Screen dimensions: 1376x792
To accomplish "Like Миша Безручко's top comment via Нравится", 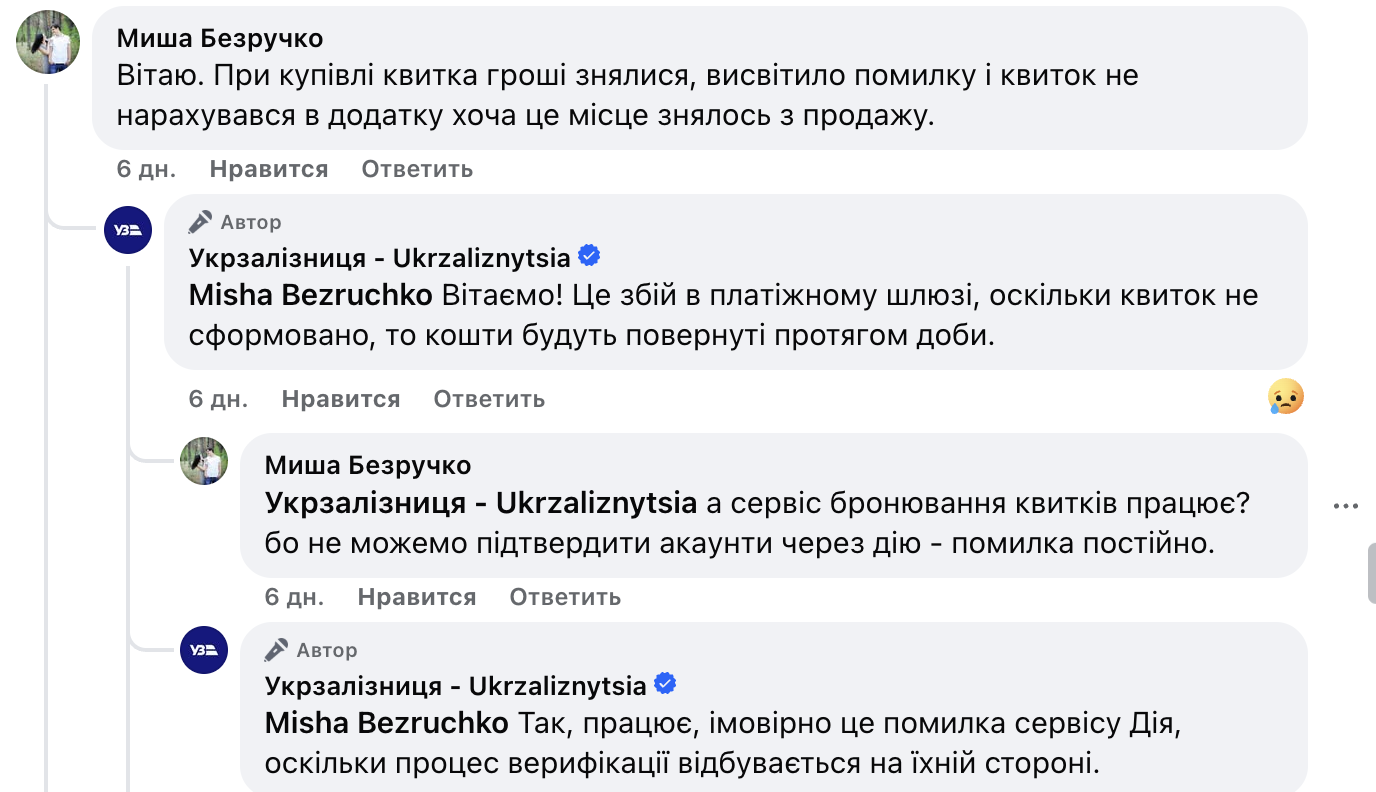I will coord(269,169).
